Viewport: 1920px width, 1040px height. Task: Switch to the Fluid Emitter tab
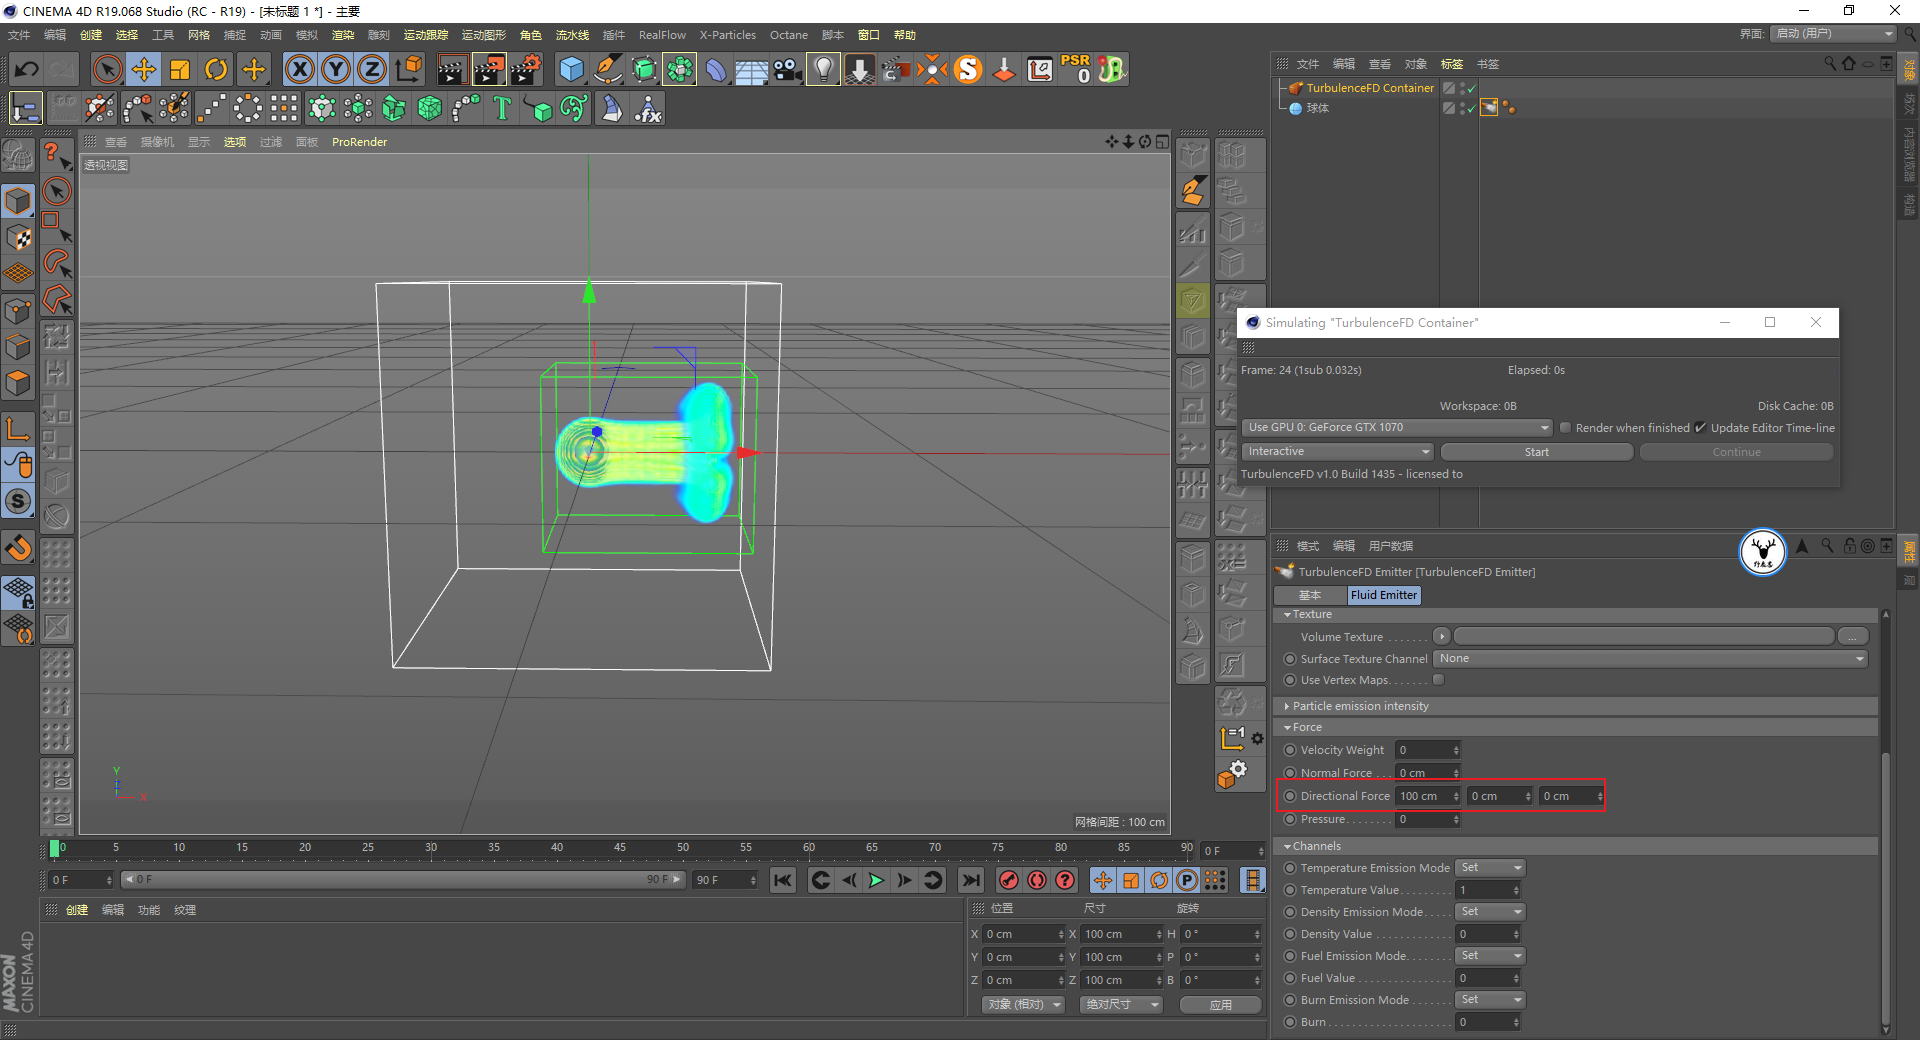(x=1383, y=595)
